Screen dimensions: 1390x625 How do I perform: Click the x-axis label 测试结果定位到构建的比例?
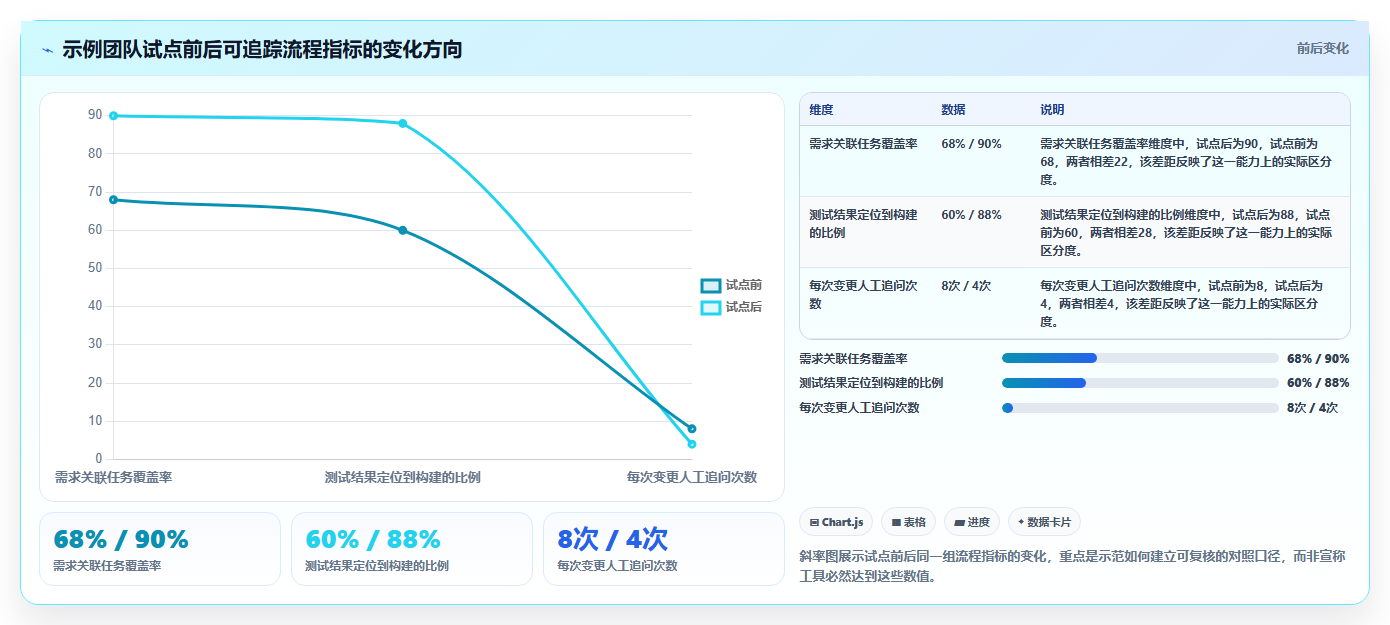[403, 478]
